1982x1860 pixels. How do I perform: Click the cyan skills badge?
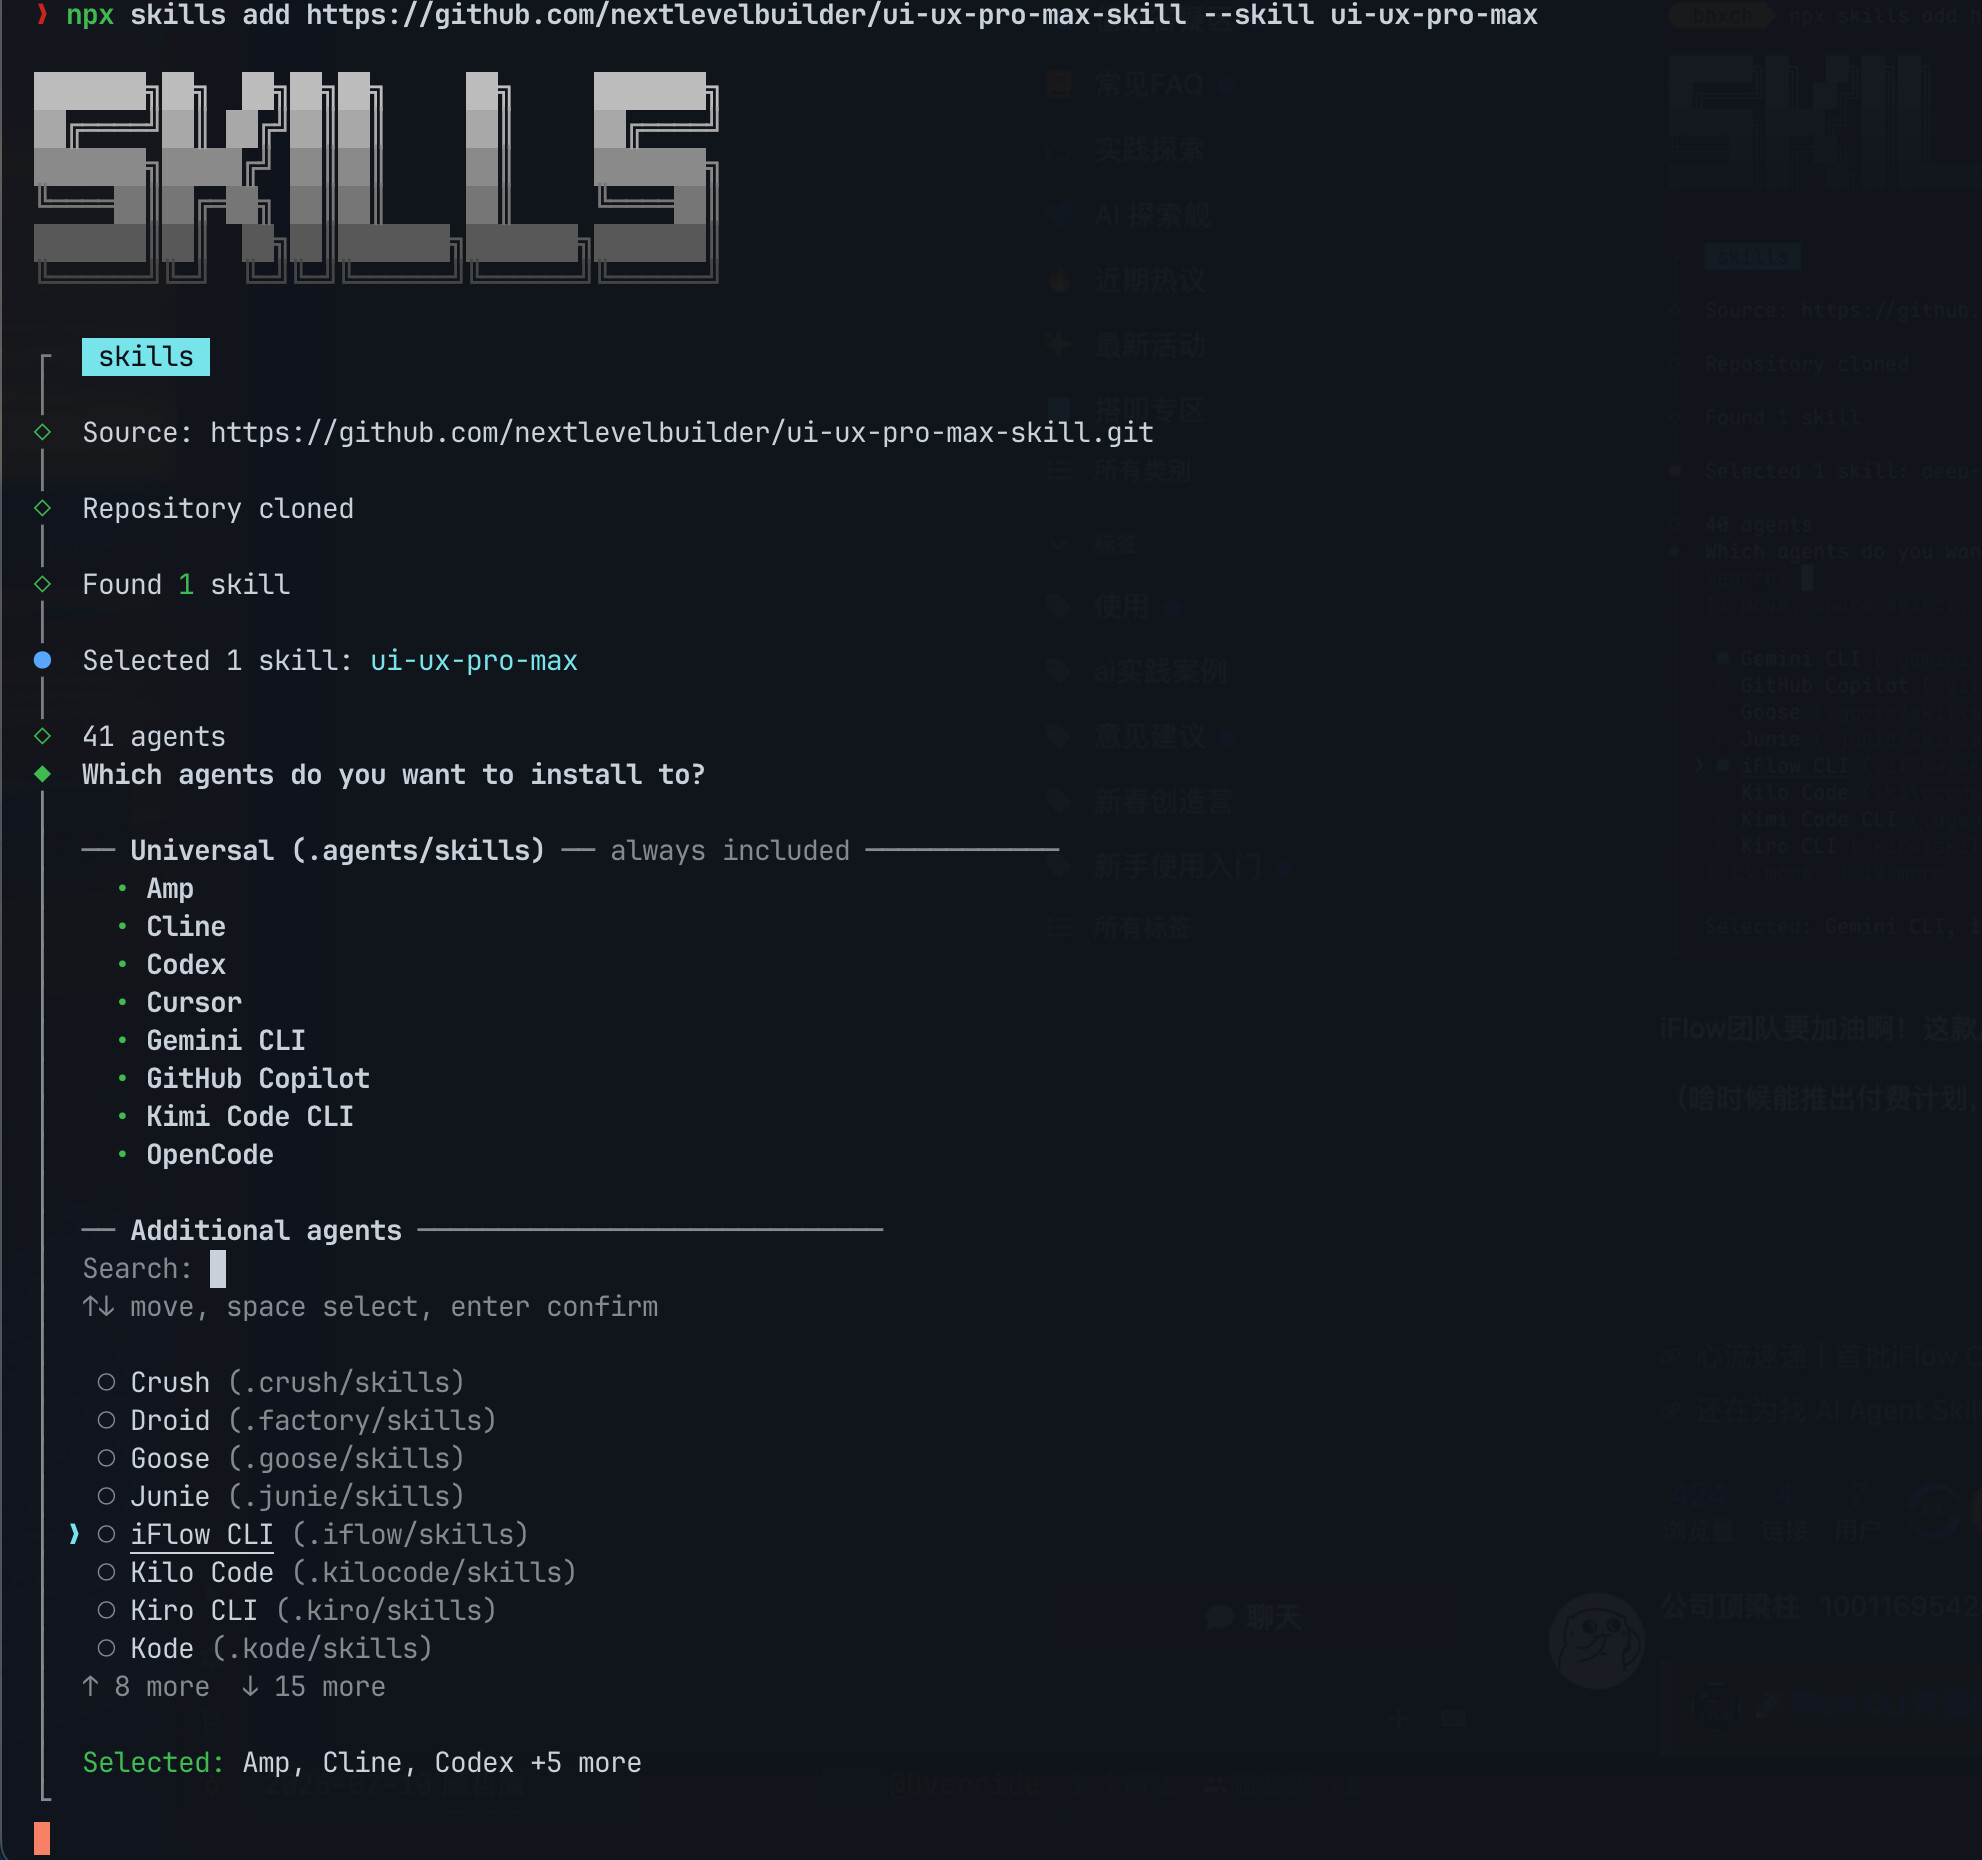(x=146, y=357)
